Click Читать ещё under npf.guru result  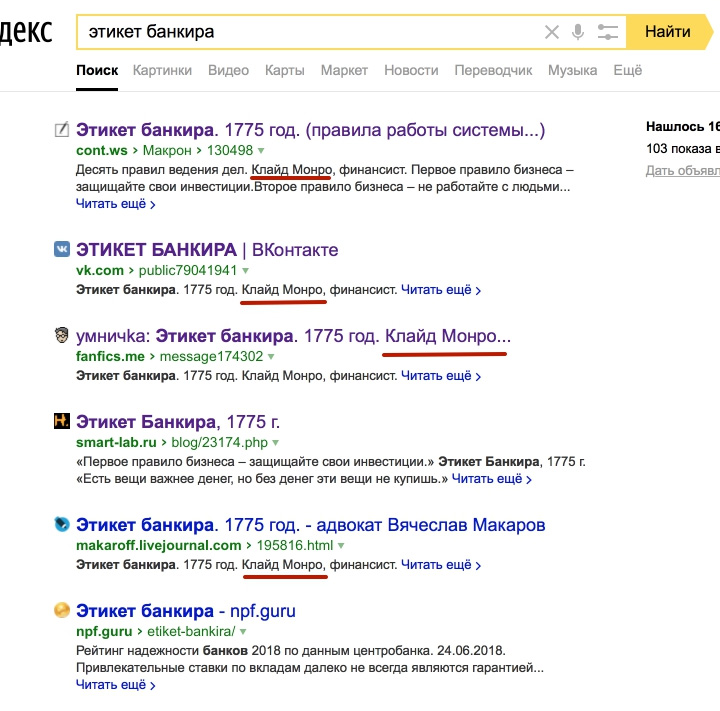tap(116, 685)
